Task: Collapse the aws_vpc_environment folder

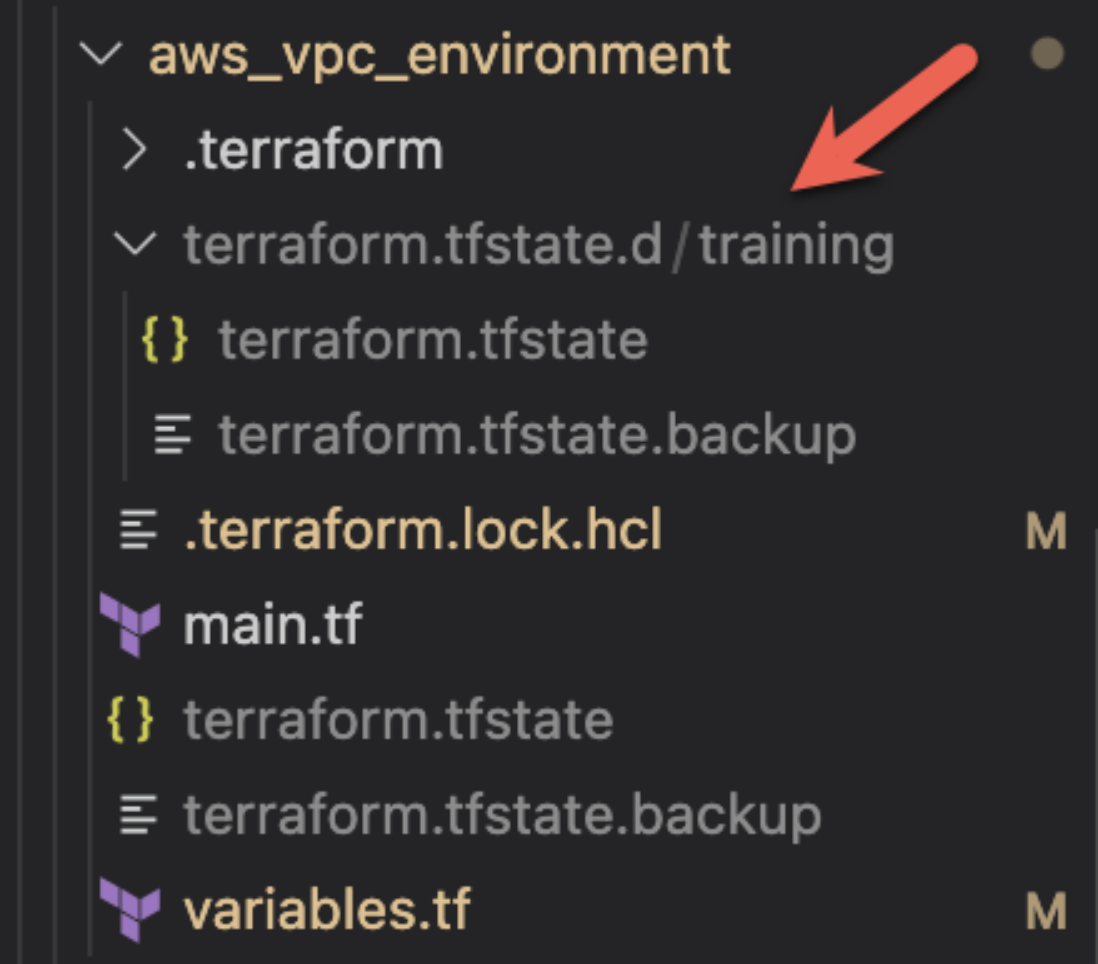Action: pyautogui.click(x=101, y=54)
